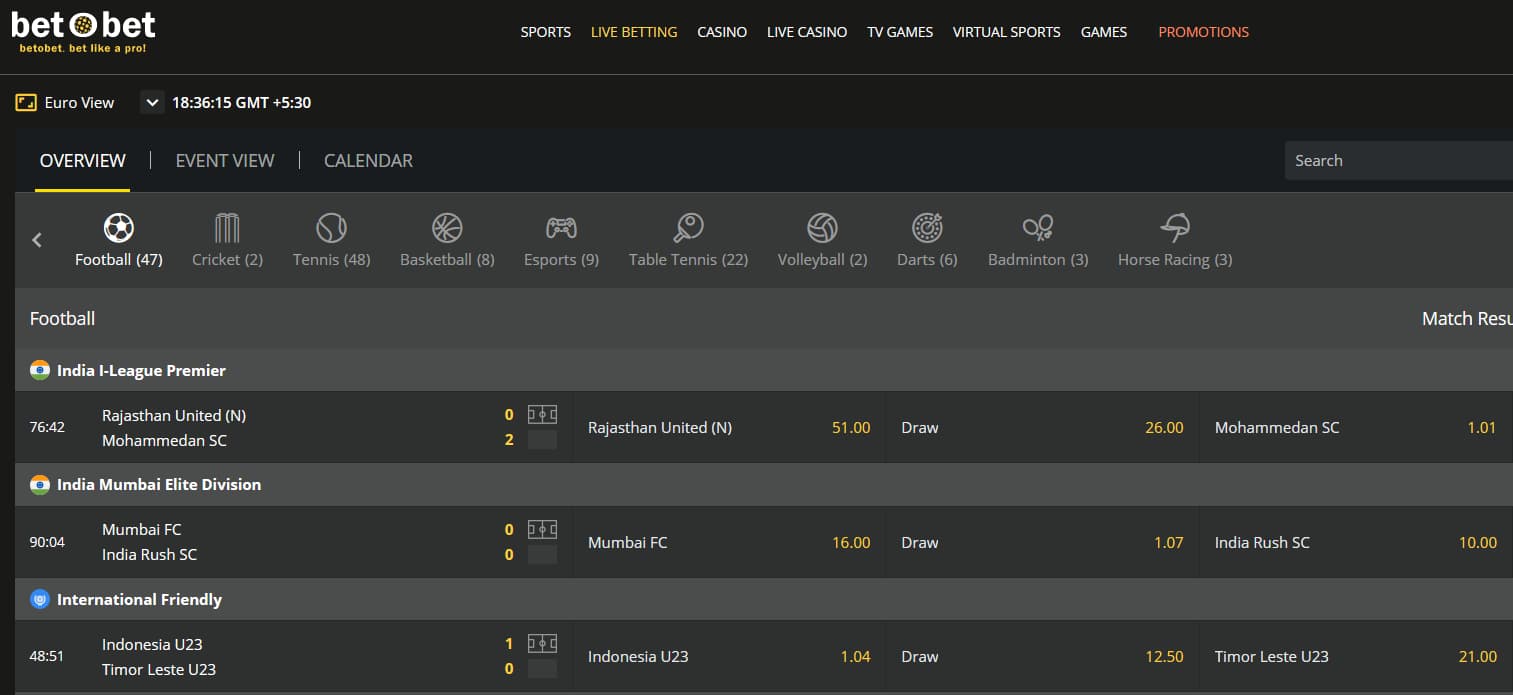Collapse India I-League Premier section
Screen dimensions: 1513x695
[x=764, y=370]
